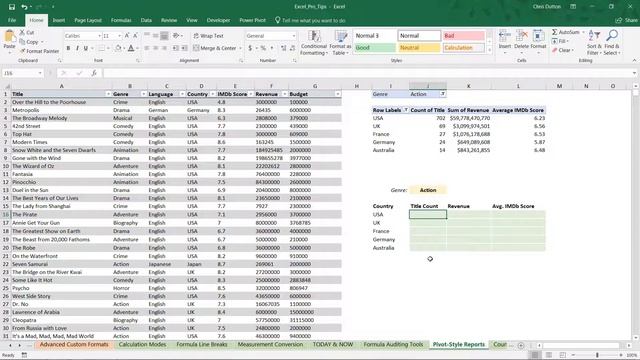Open Conditional Formatting menu
Viewport: 640px width, 360px height.
pos(313,43)
